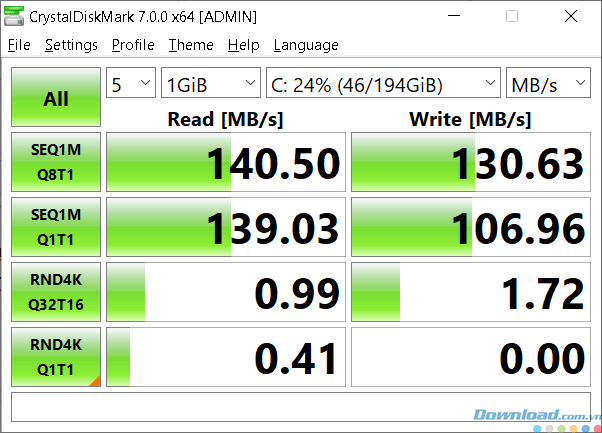Click the empty comment field at bottom
This screenshot has height=433, width=602.
(301, 407)
